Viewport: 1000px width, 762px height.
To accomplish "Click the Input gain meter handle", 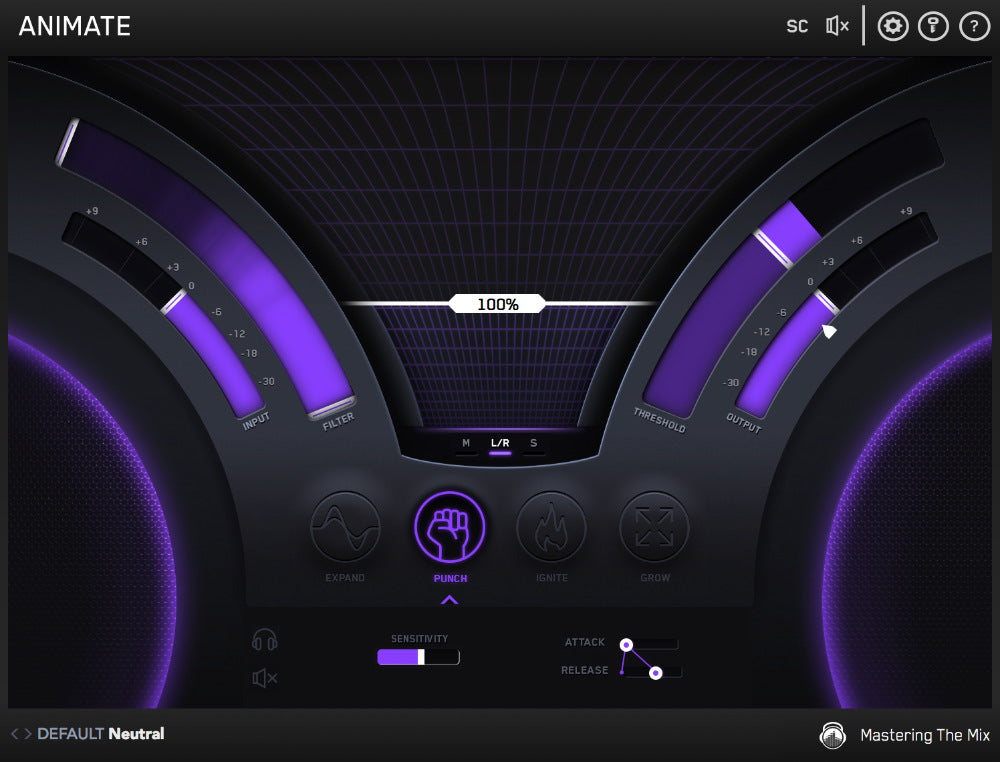I will [x=174, y=301].
